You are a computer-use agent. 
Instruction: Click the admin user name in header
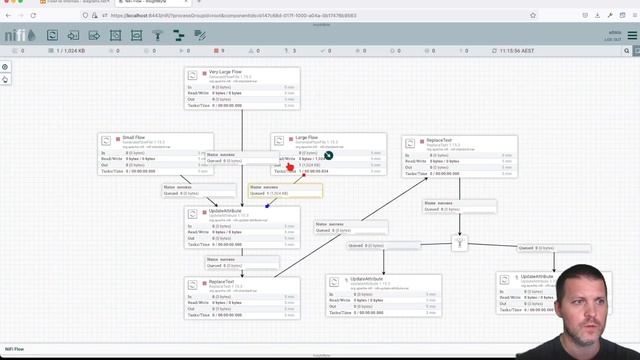615,32
